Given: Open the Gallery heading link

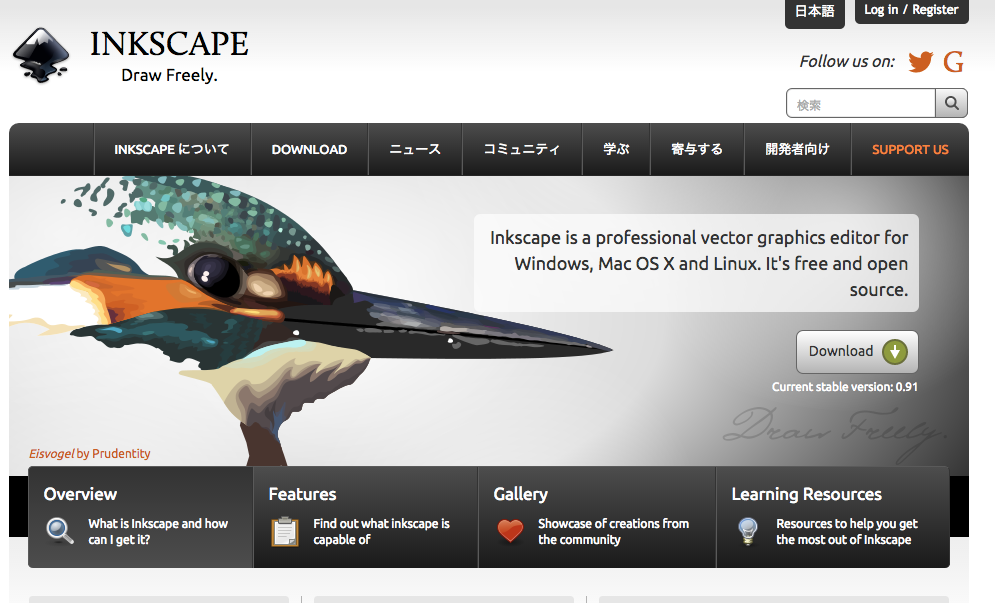Looking at the screenshot, I should coord(521,494).
